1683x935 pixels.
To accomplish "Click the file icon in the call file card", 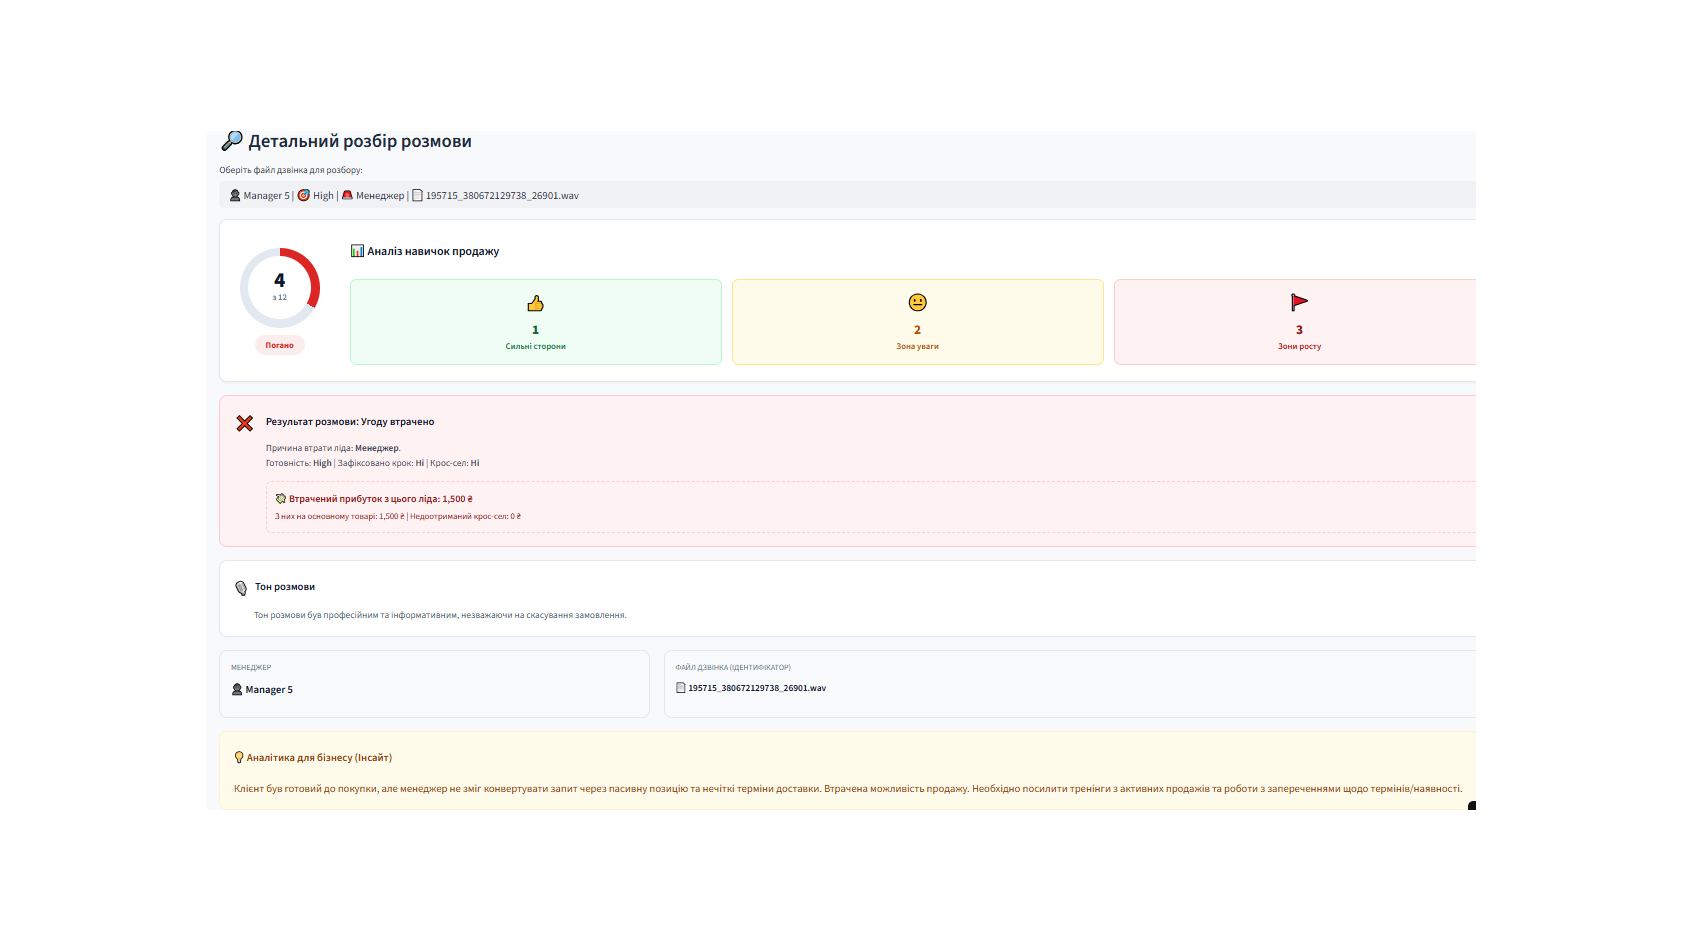I will tap(681, 688).
